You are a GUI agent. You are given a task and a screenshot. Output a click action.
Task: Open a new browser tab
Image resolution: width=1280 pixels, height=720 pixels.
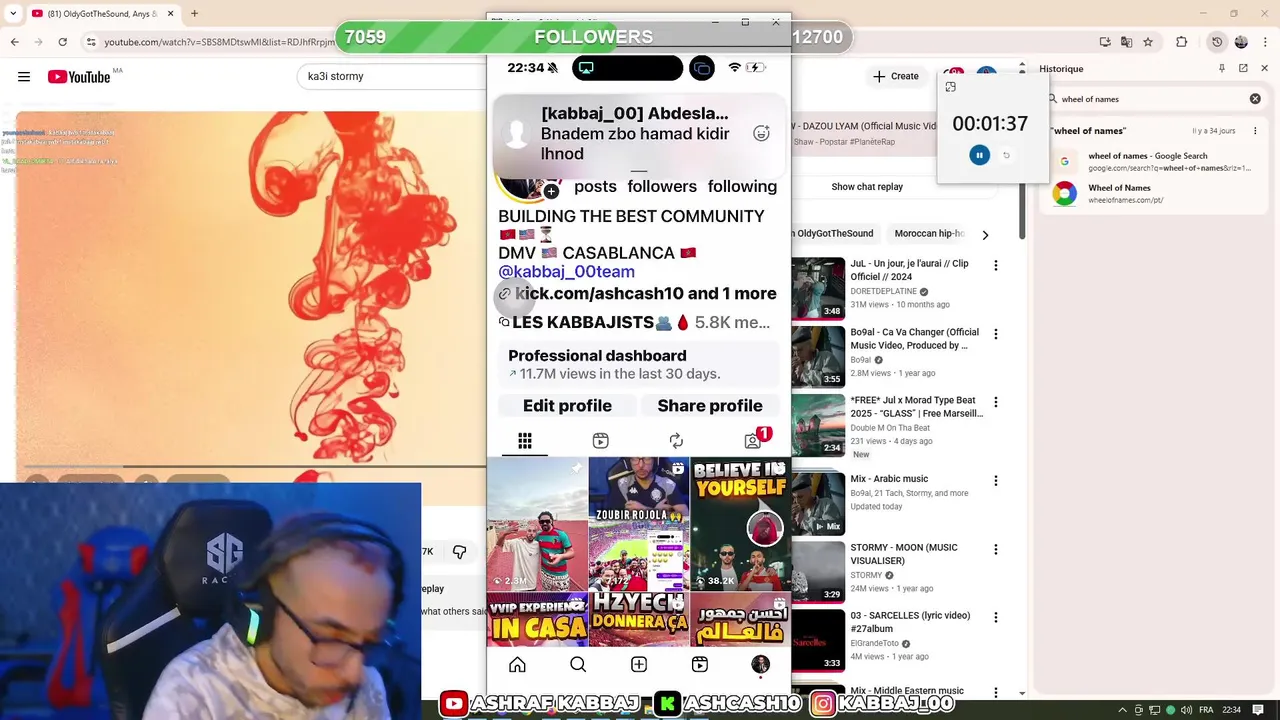pyautogui.click(x=194, y=14)
